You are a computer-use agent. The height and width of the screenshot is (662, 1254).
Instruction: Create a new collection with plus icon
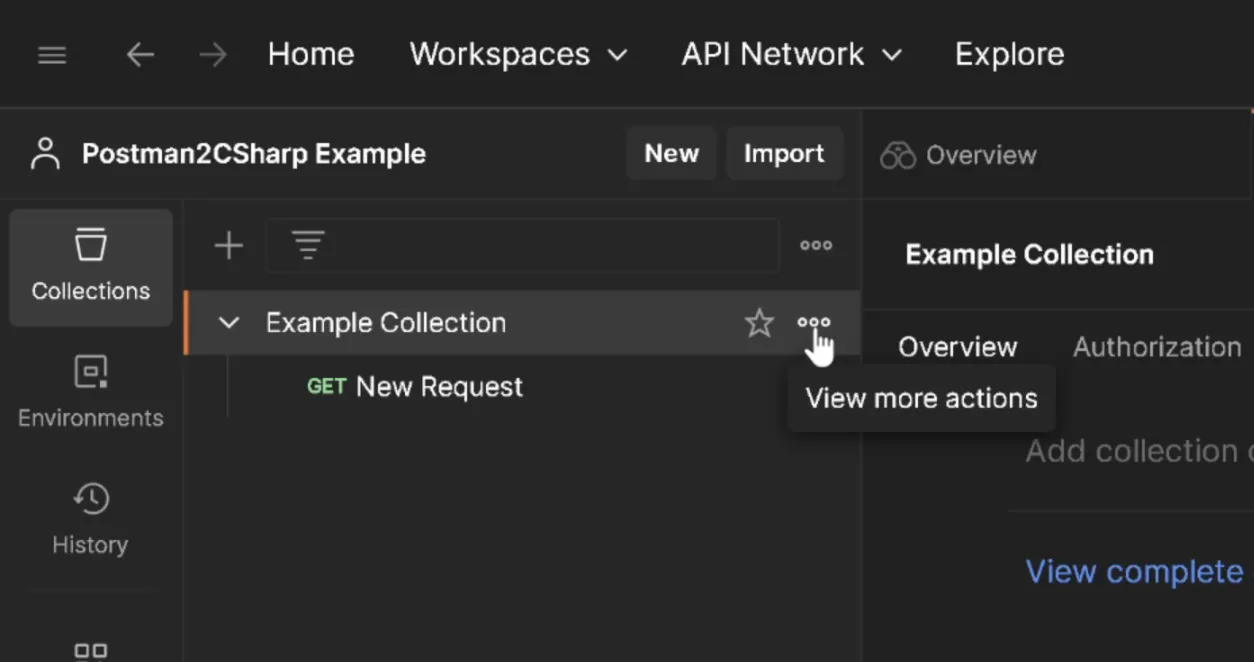point(229,245)
